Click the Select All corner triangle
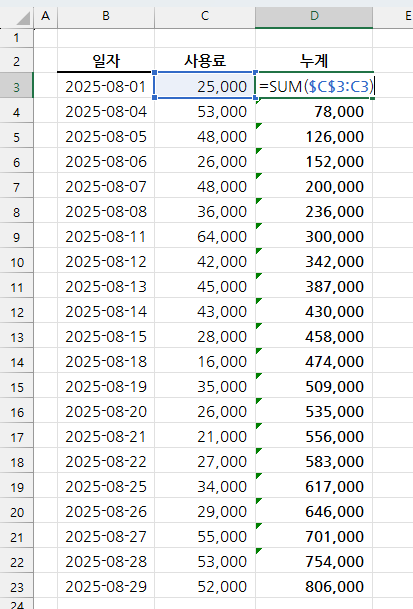This screenshot has height=609, width=413. 23,18
